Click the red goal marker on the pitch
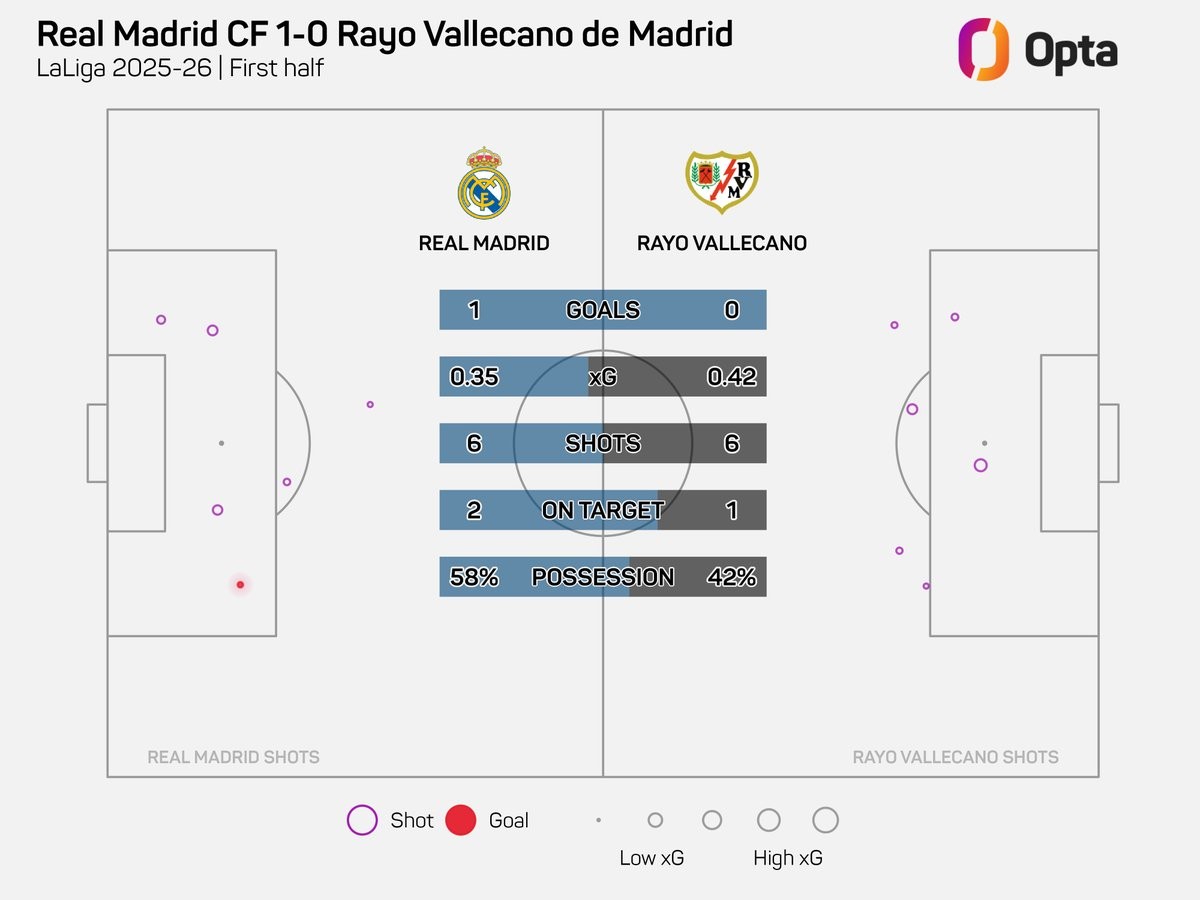Screen dimensions: 1200x900 [240, 584]
